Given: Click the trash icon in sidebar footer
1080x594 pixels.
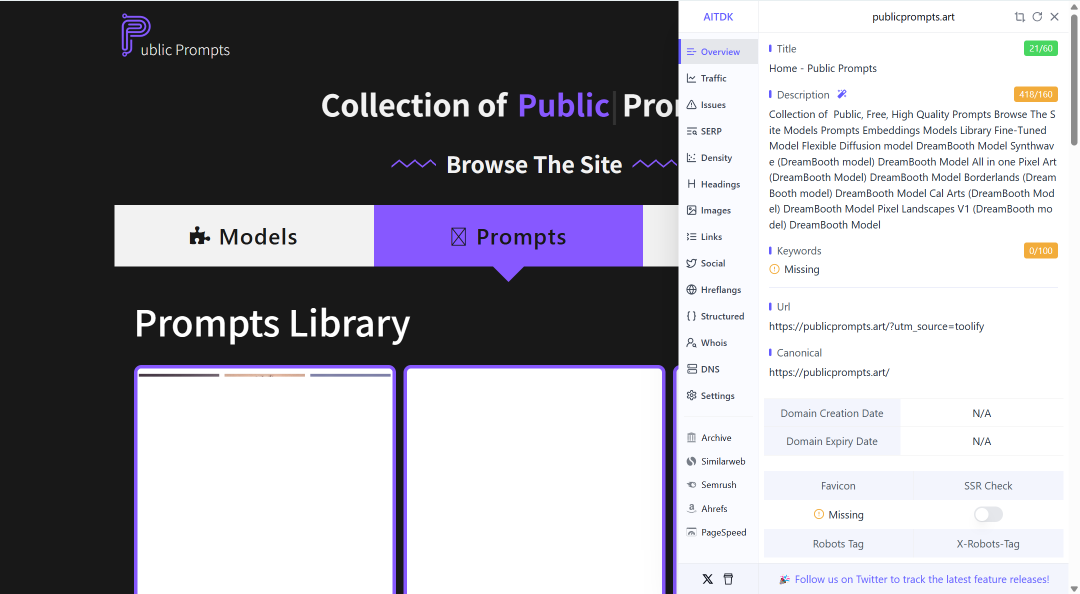Looking at the screenshot, I should coord(728,579).
